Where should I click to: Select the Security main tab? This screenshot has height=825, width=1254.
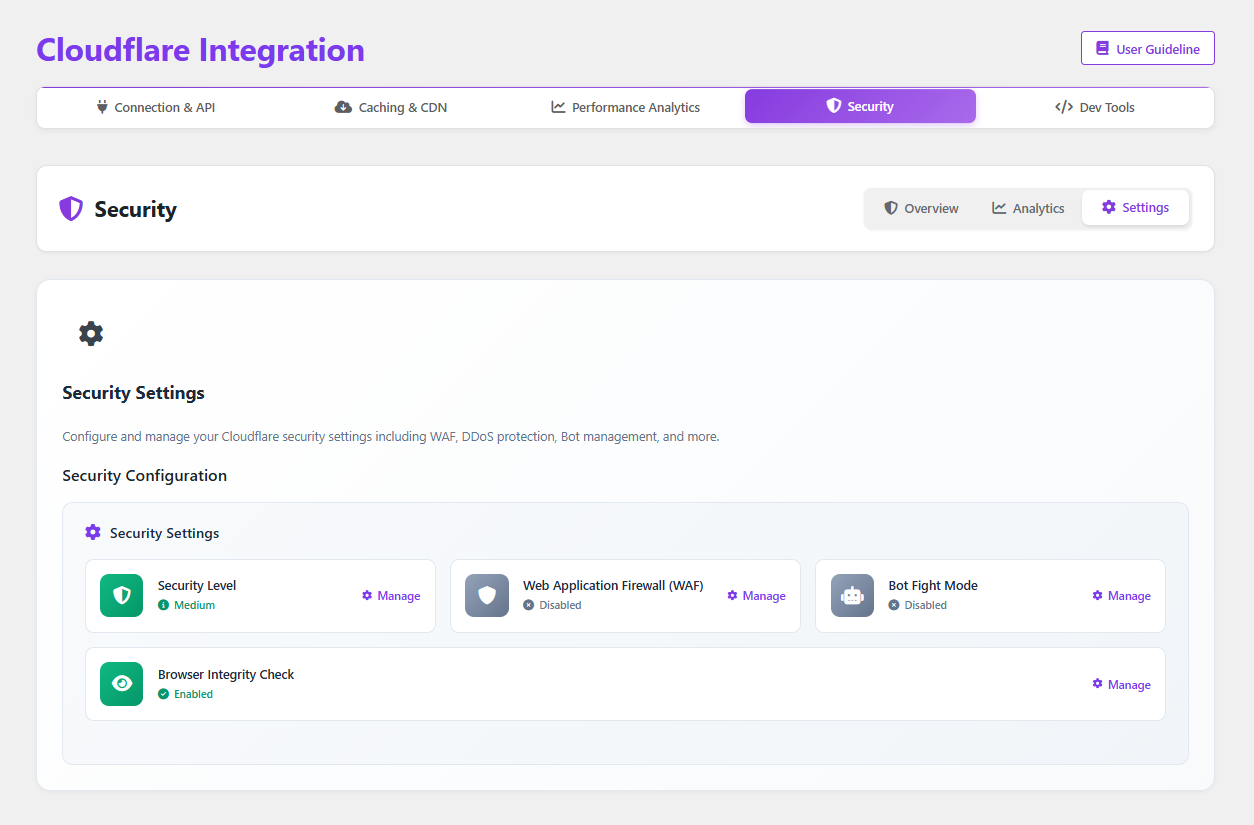(860, 106)
